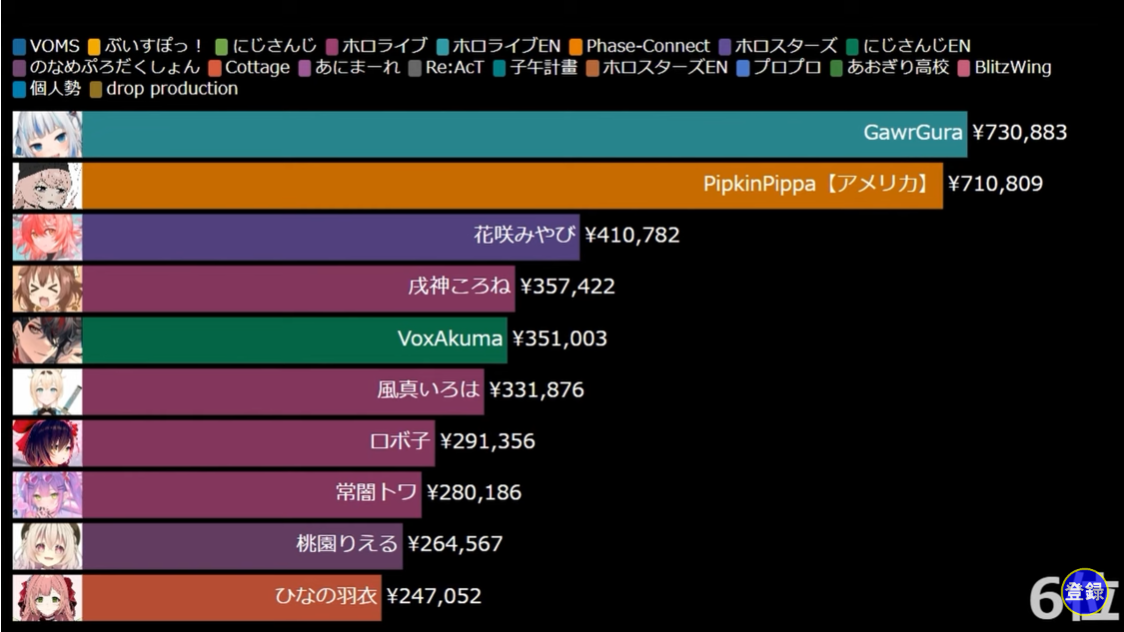This screenshot has width=1124, height=632.
Task: Click the ホロライブ legend color swatch
Action: click(332, 47)
